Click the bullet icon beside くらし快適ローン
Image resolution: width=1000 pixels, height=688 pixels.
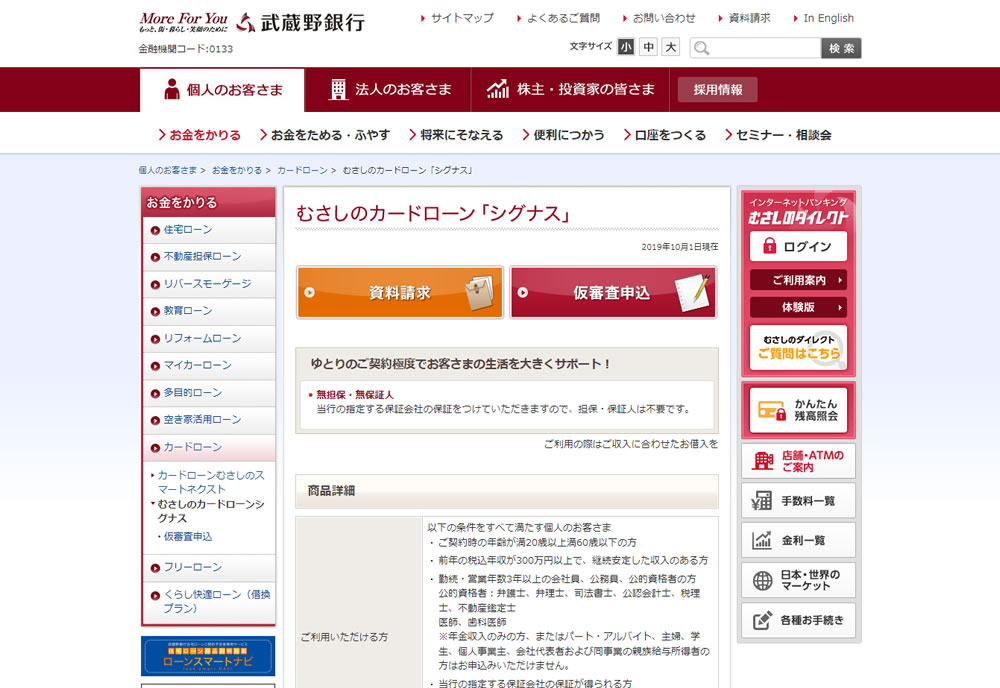pyautogui.click(x=155, y=596)
